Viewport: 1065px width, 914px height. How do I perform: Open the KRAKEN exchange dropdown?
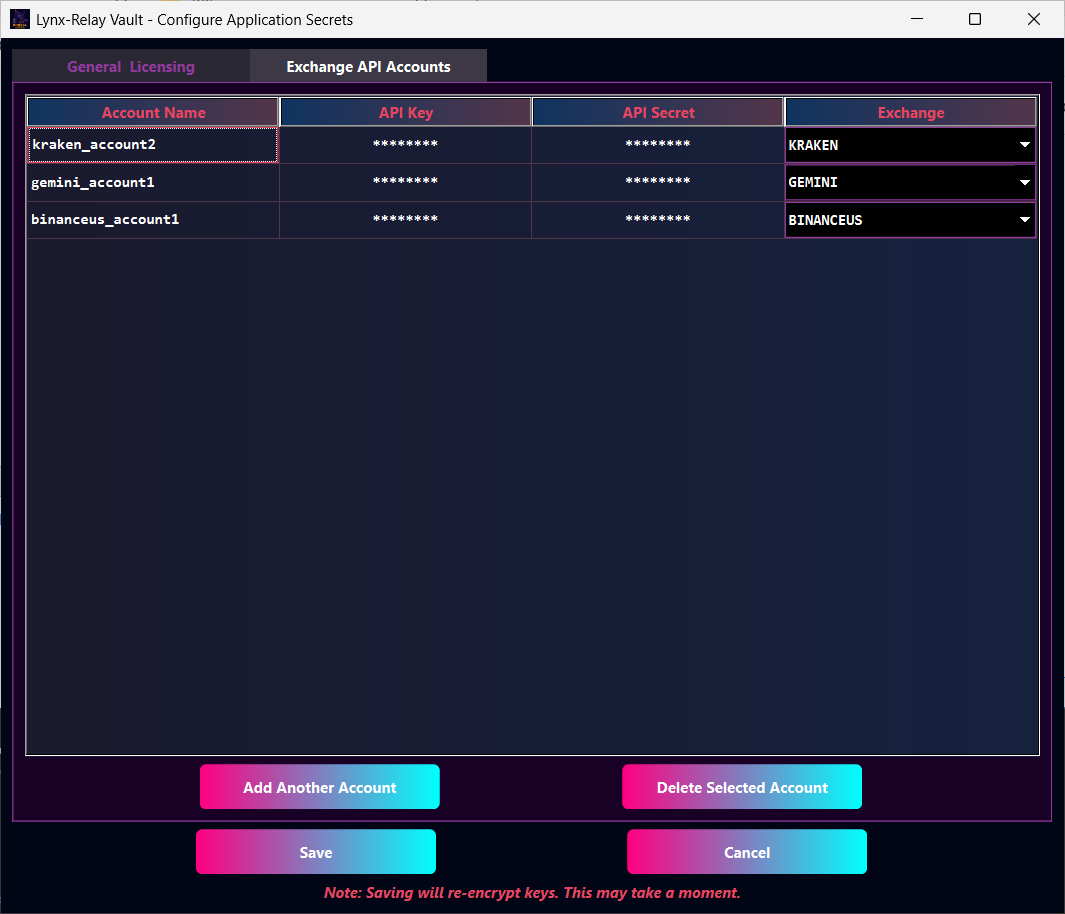1024,145
